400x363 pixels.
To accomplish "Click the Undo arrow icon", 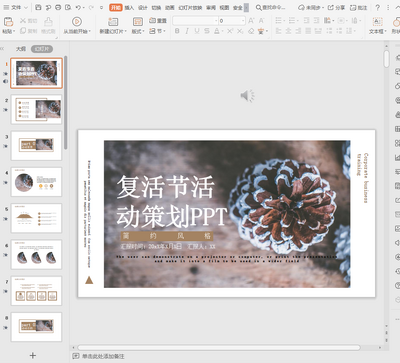I will (x=78, y=7).
